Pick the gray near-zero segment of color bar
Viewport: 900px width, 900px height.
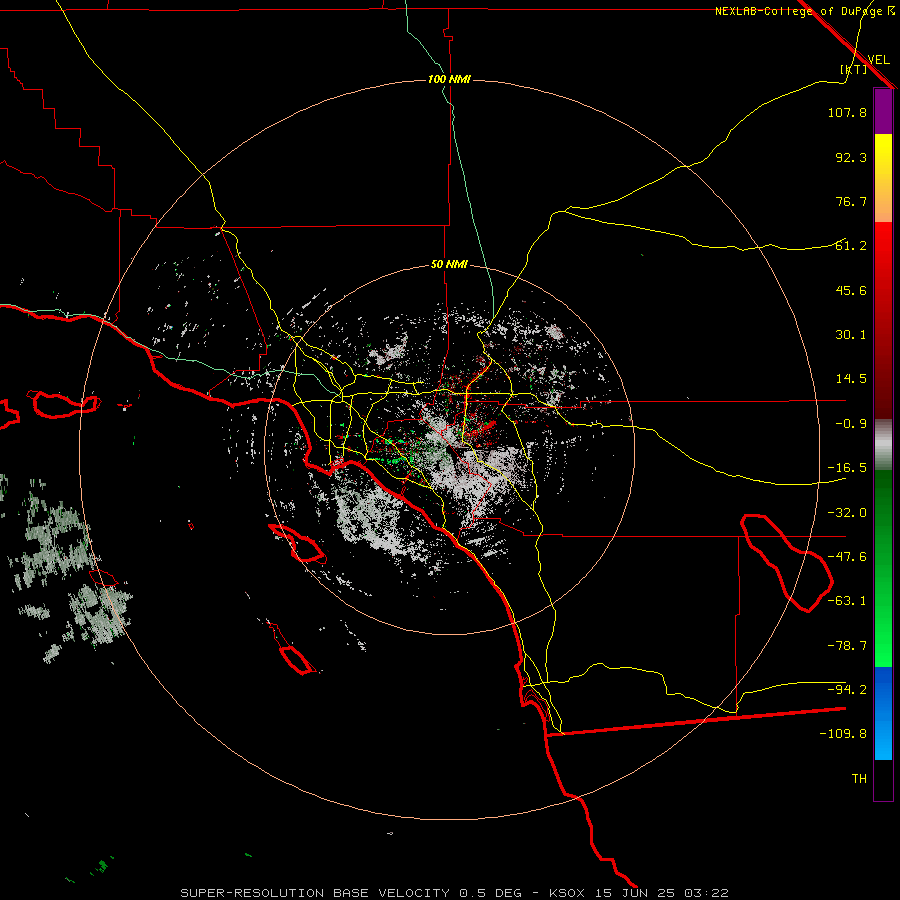883,445
